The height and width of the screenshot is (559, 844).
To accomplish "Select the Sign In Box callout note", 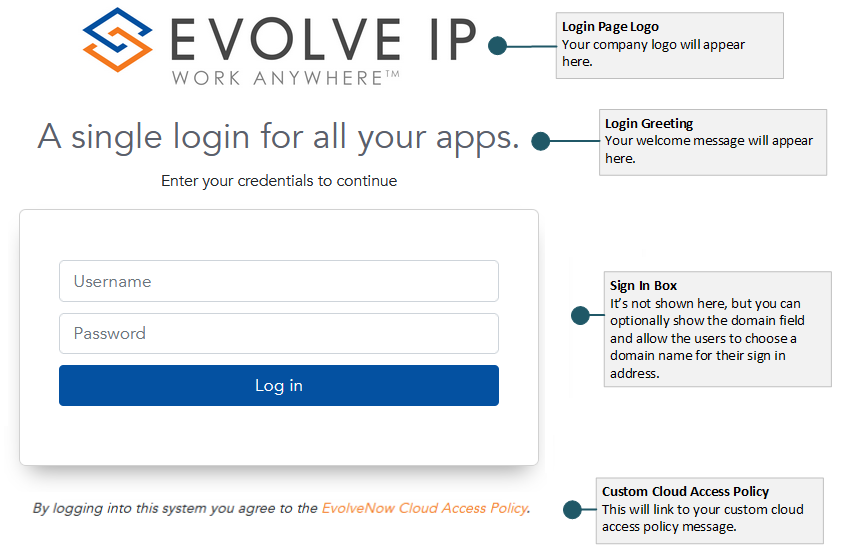I will coord(717,328).
